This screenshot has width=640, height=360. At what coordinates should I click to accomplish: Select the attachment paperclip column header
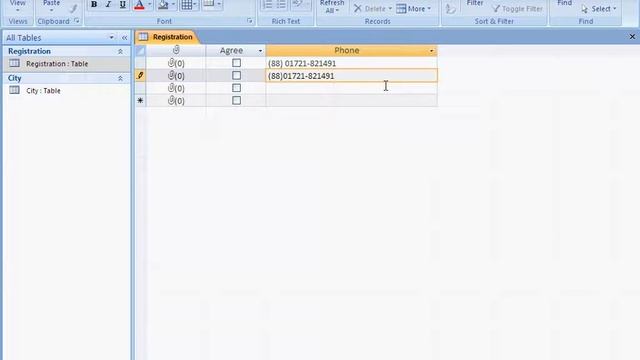coord(176,51)
